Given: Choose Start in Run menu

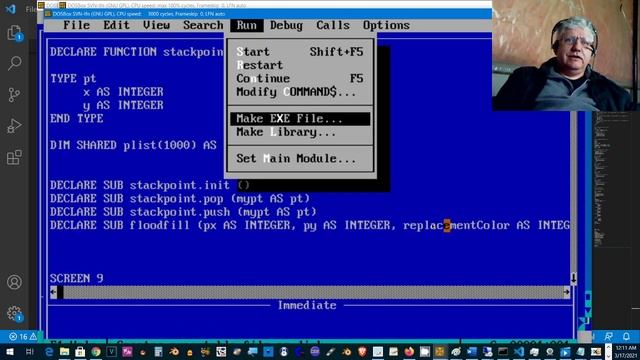Looking at the screenshot, I should pyautogui.click(x=300, y=52).
